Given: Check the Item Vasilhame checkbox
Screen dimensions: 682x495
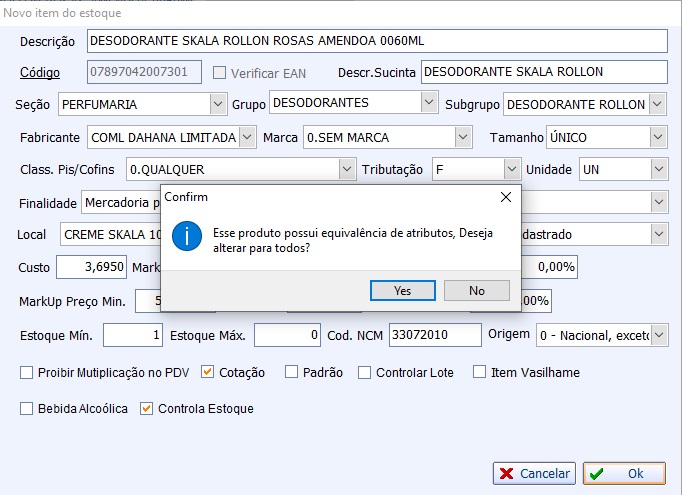Looking at the screenshot, I should tap(479, 372).
